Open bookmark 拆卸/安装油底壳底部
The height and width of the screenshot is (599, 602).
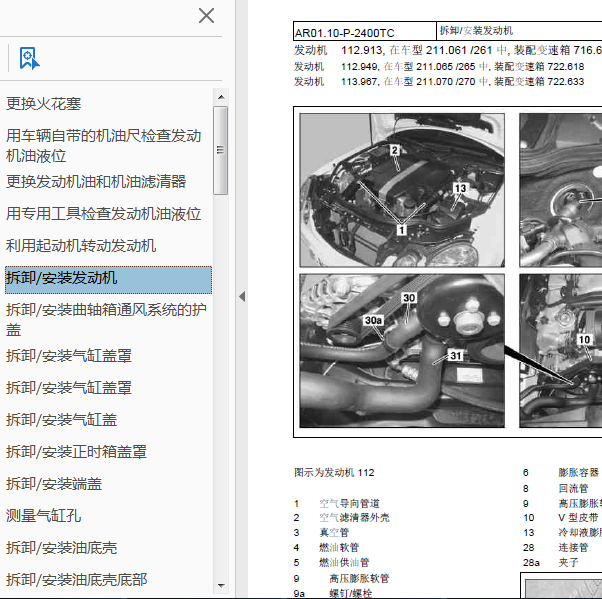coord(76,580)
